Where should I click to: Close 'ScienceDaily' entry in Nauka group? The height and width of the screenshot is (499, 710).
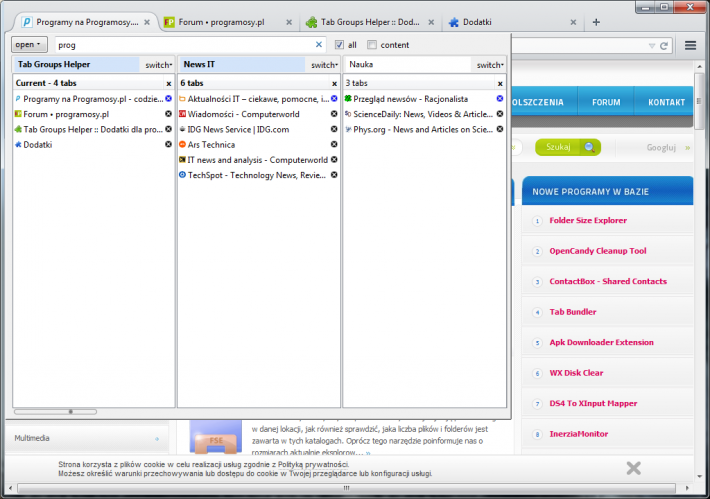tap(500, 114)
